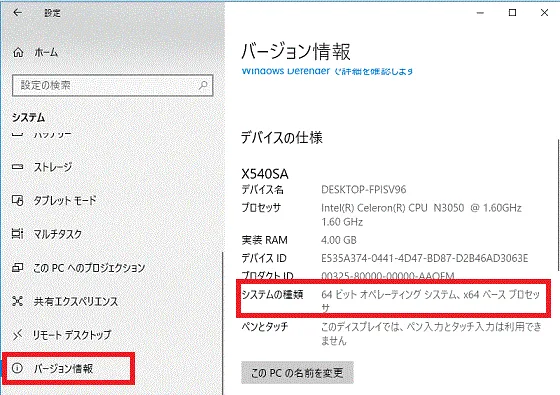
Task: Select the X540SA model name
Action: (265, 174)
